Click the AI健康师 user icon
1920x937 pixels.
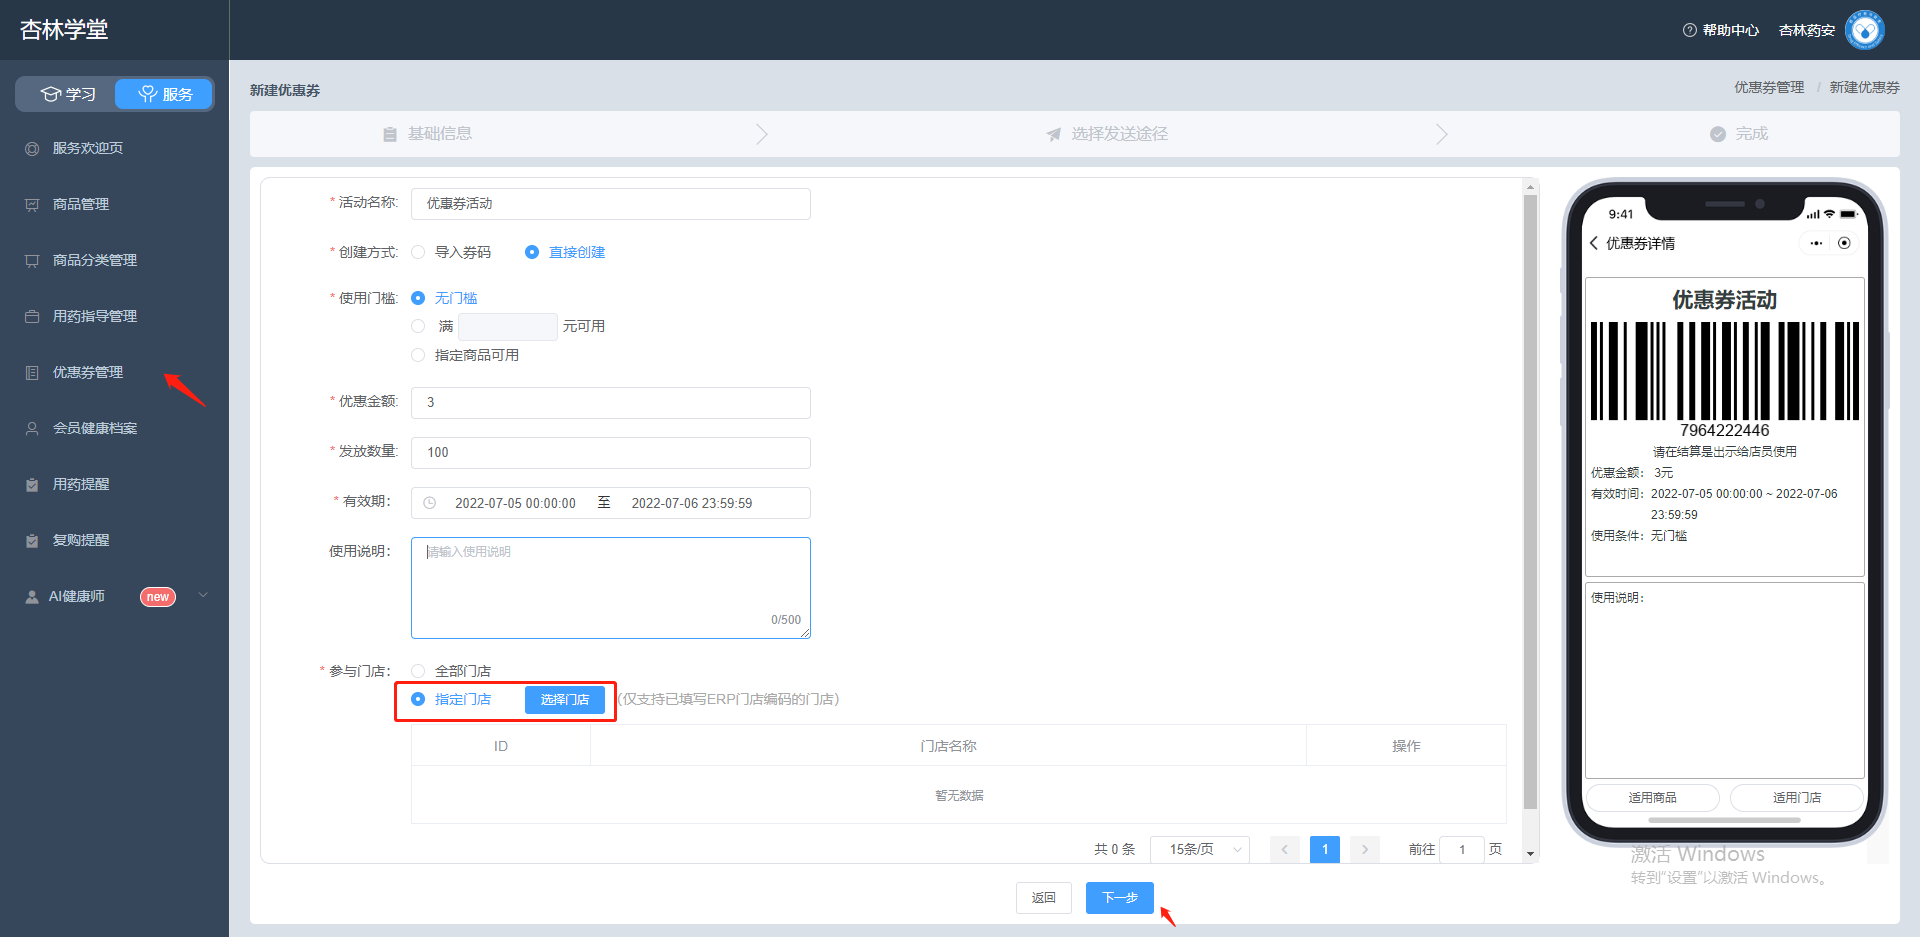point(32,596)
